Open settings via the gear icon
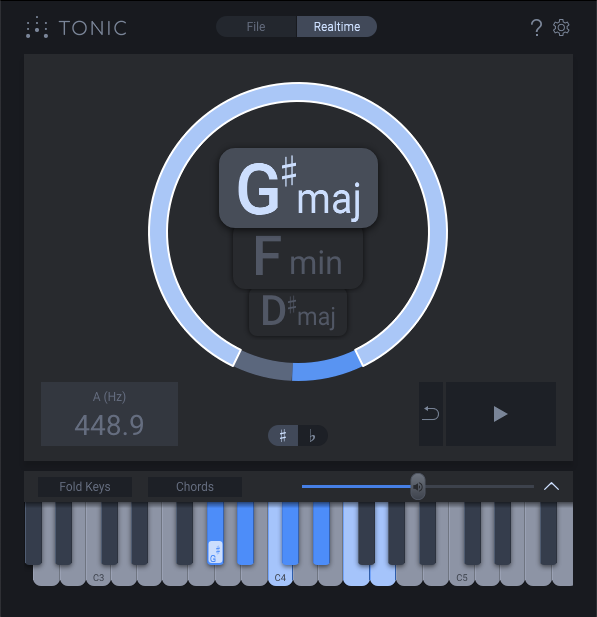 point(561,28)
